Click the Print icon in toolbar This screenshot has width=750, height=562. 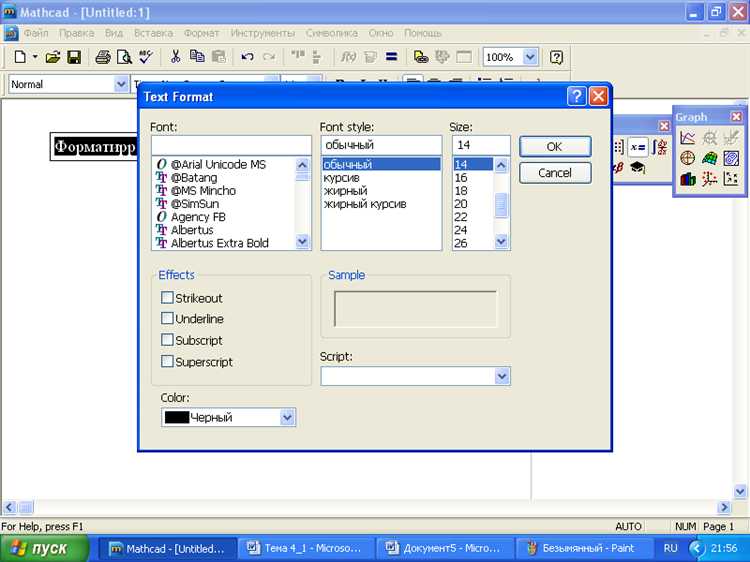[x=103, y=57]
